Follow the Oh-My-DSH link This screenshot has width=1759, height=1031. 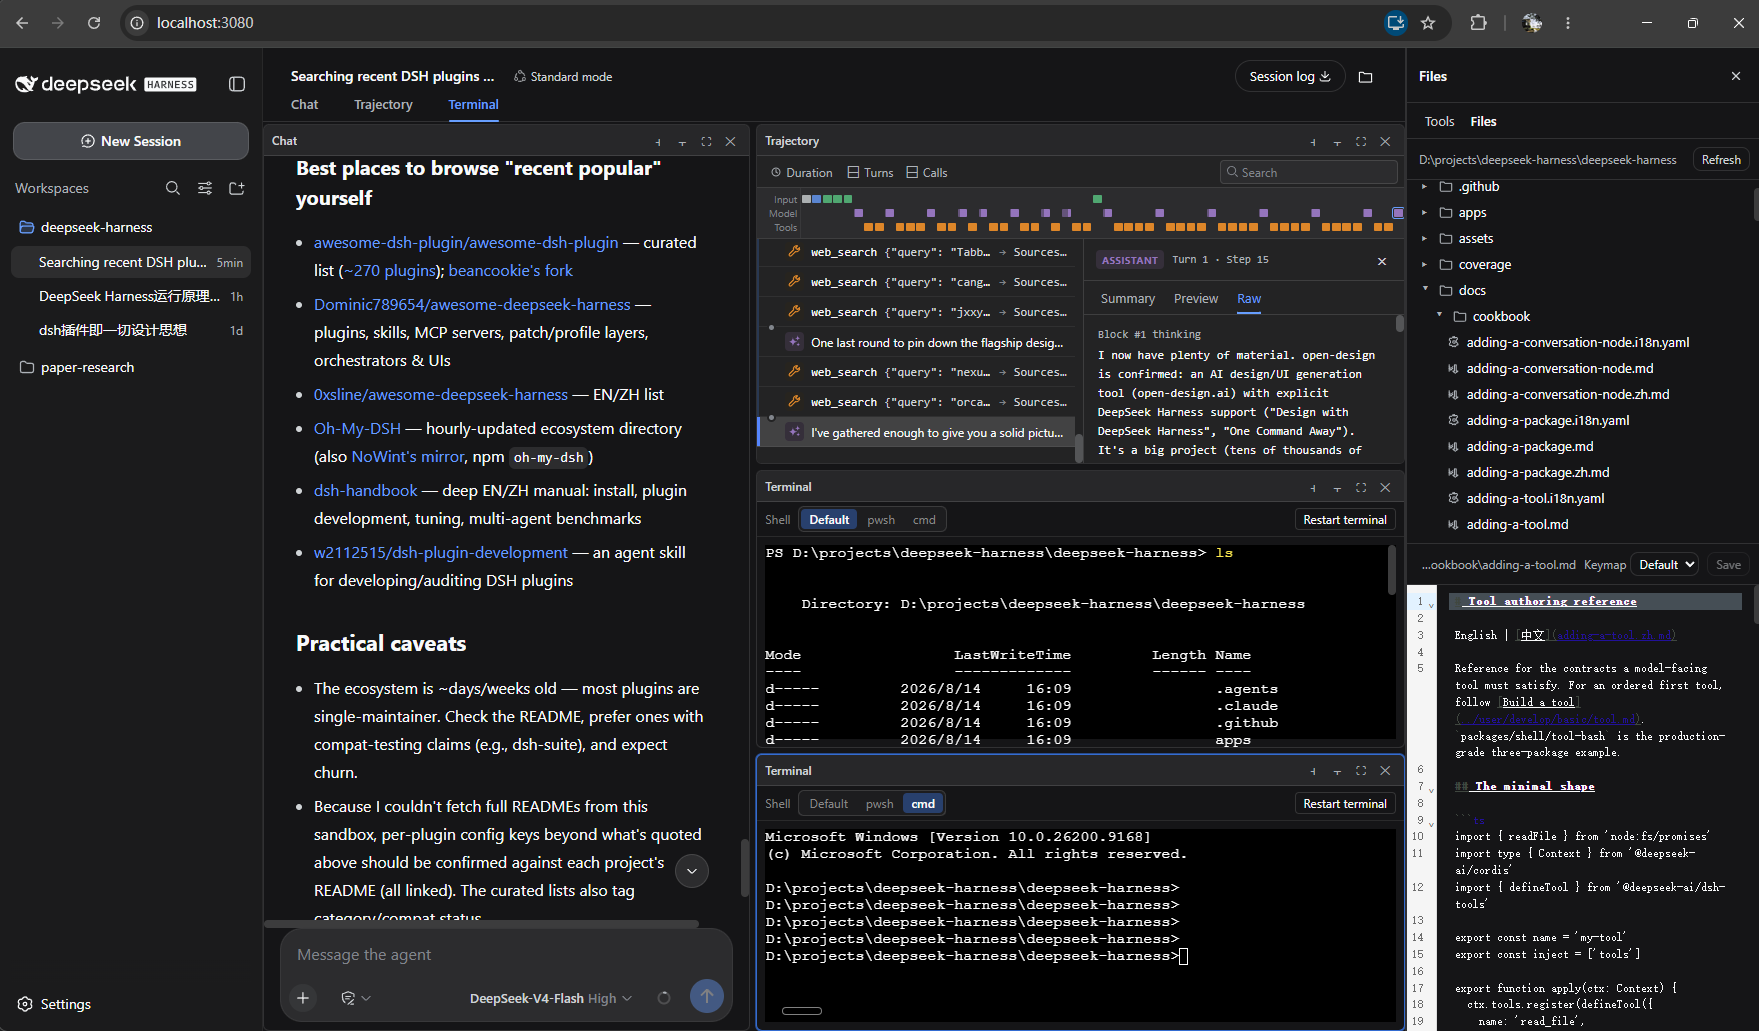coord(357,429)
